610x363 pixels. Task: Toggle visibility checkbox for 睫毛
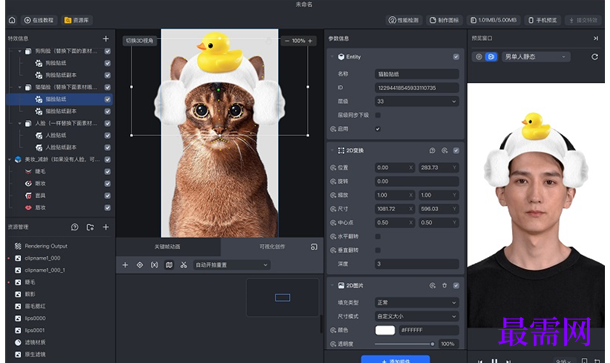coord(107,172)
